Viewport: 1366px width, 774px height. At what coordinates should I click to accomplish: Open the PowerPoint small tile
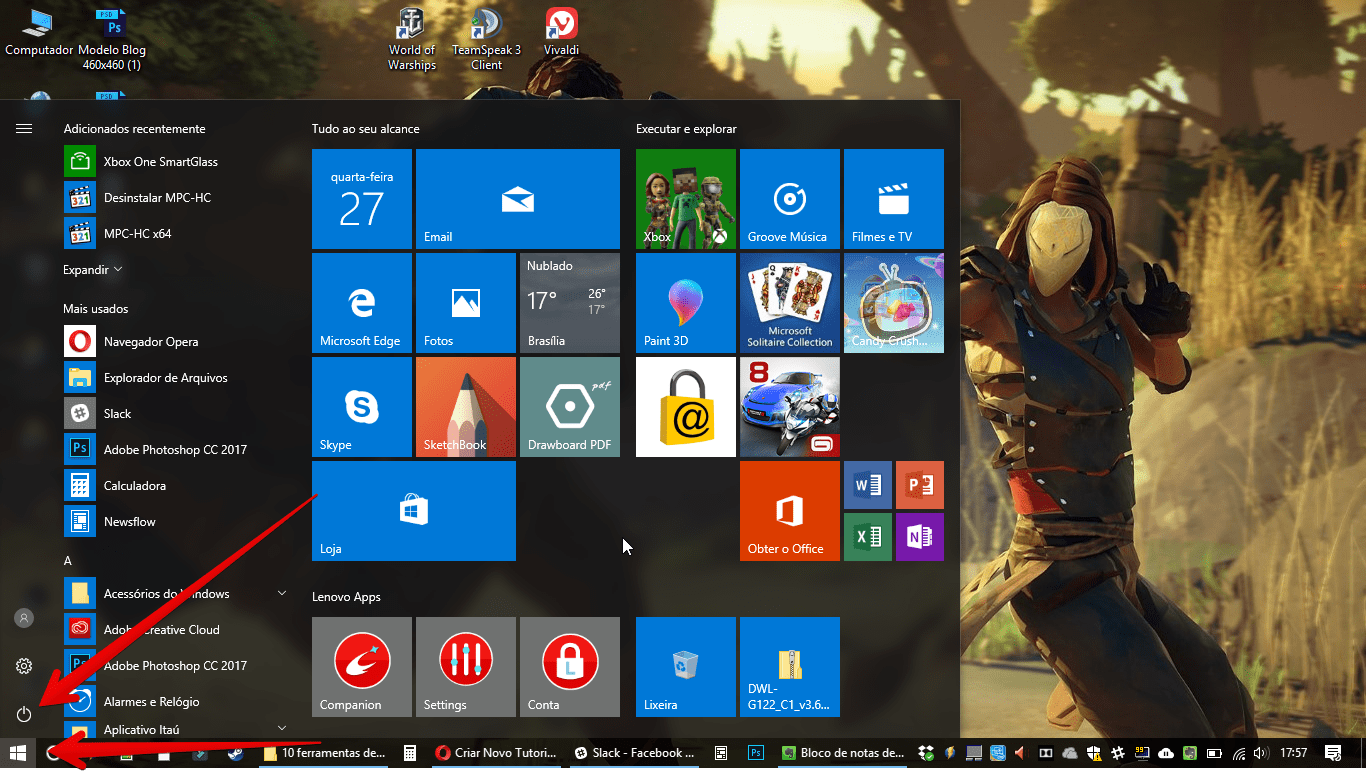920,485
